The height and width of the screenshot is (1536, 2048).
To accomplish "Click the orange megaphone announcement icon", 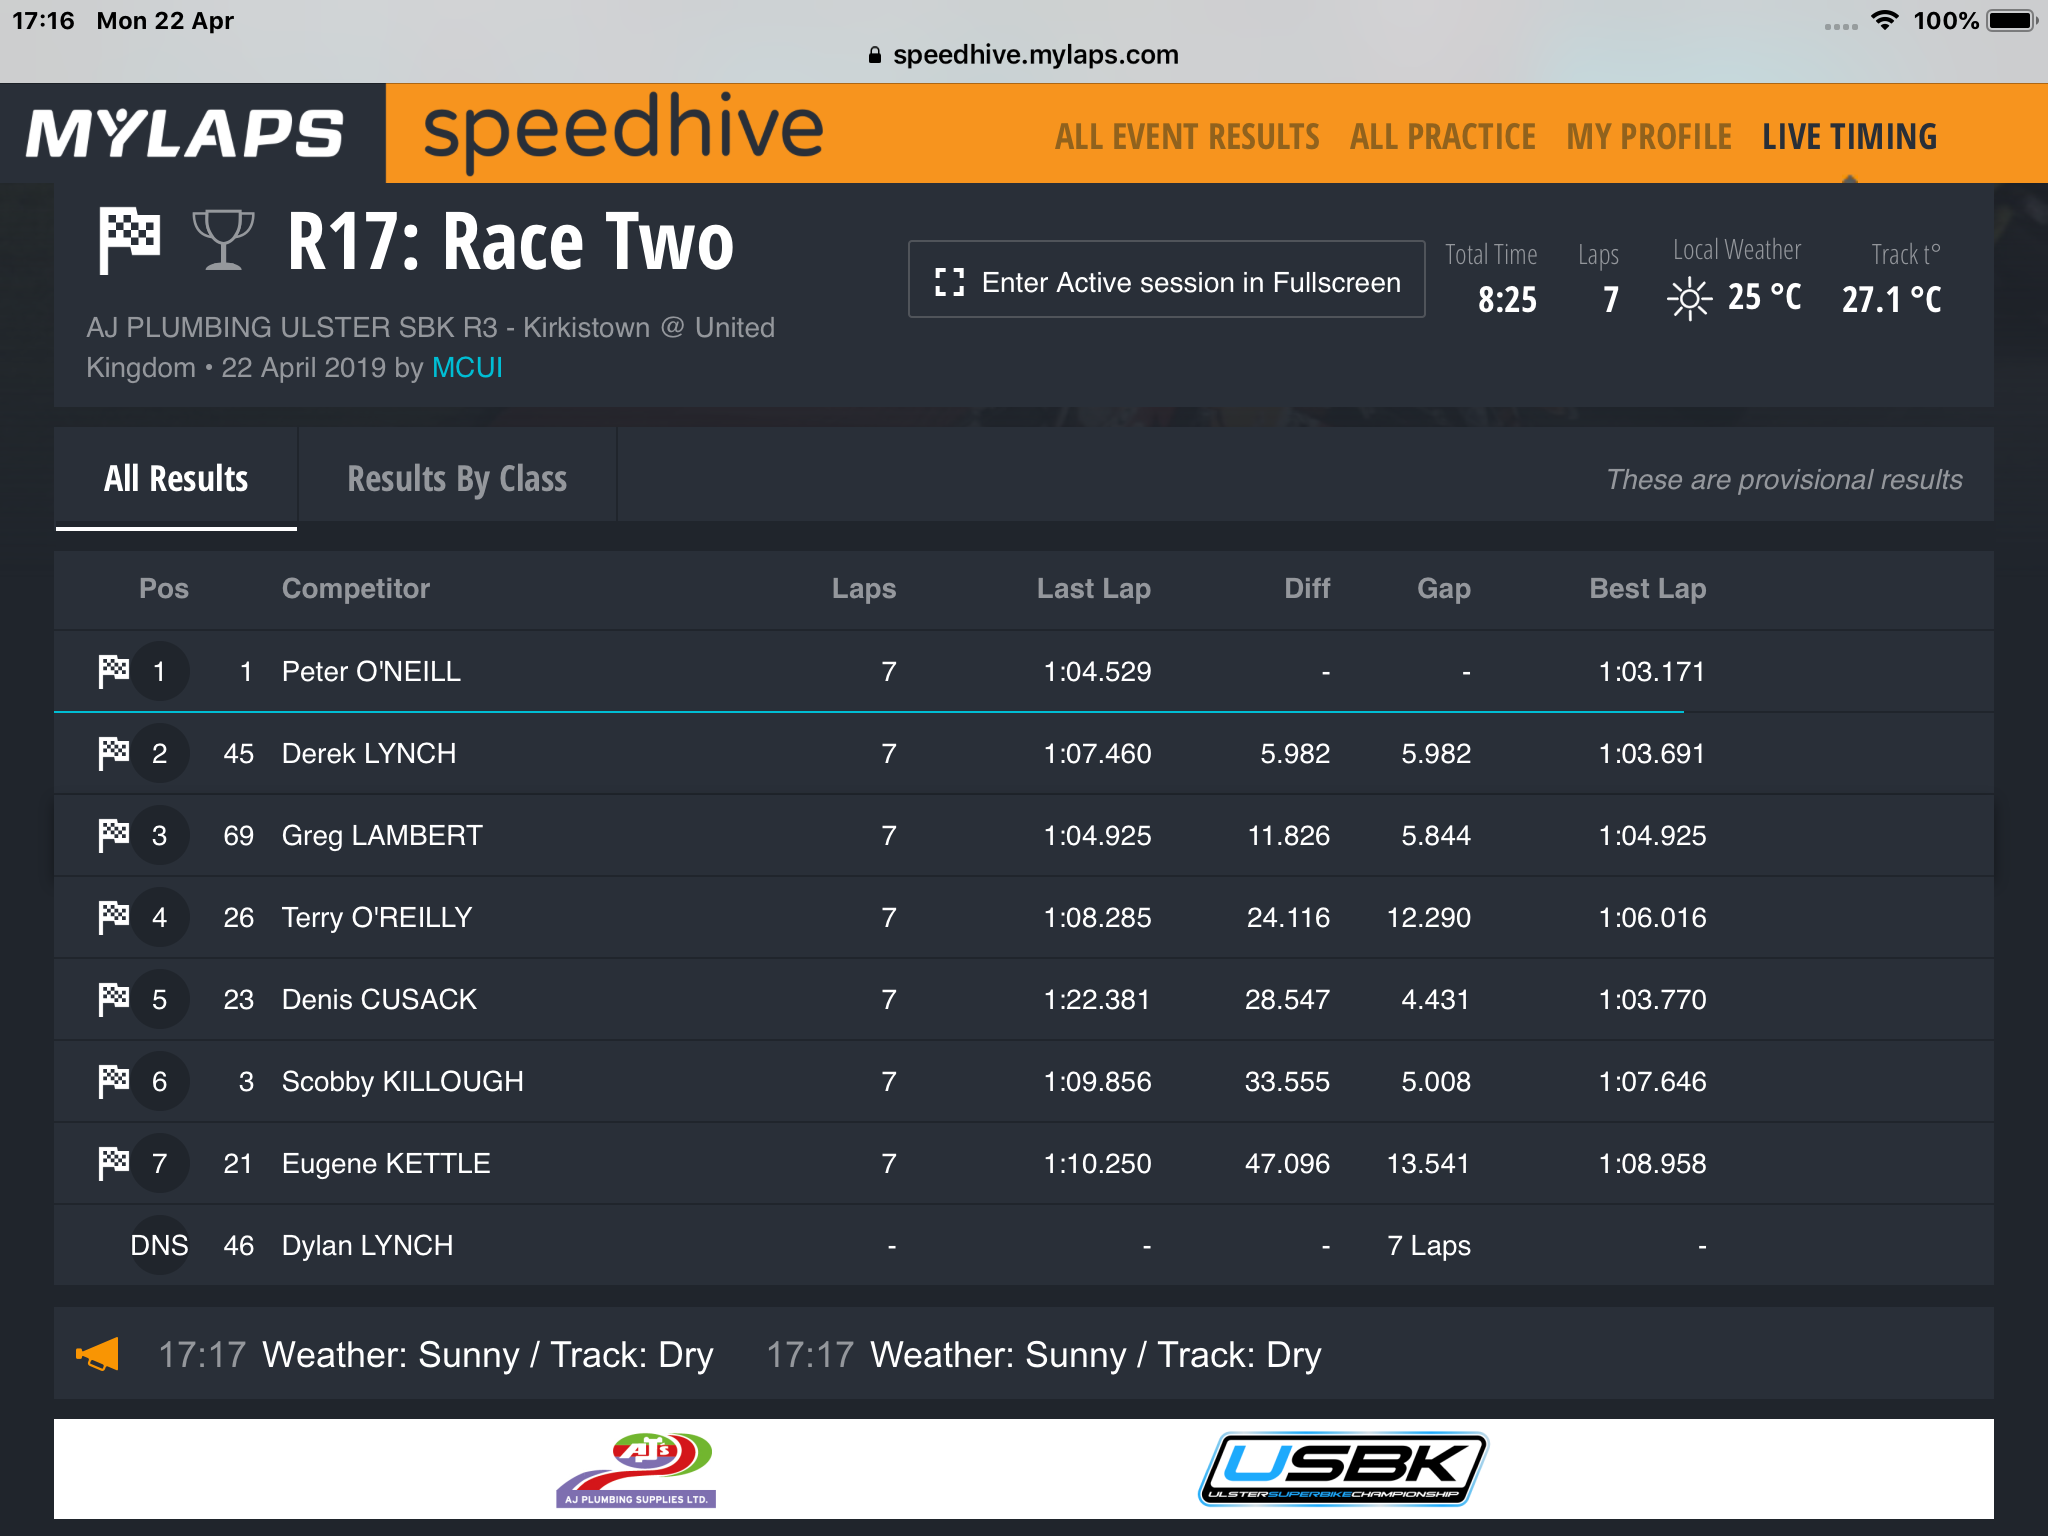I will pos(98,1355).
